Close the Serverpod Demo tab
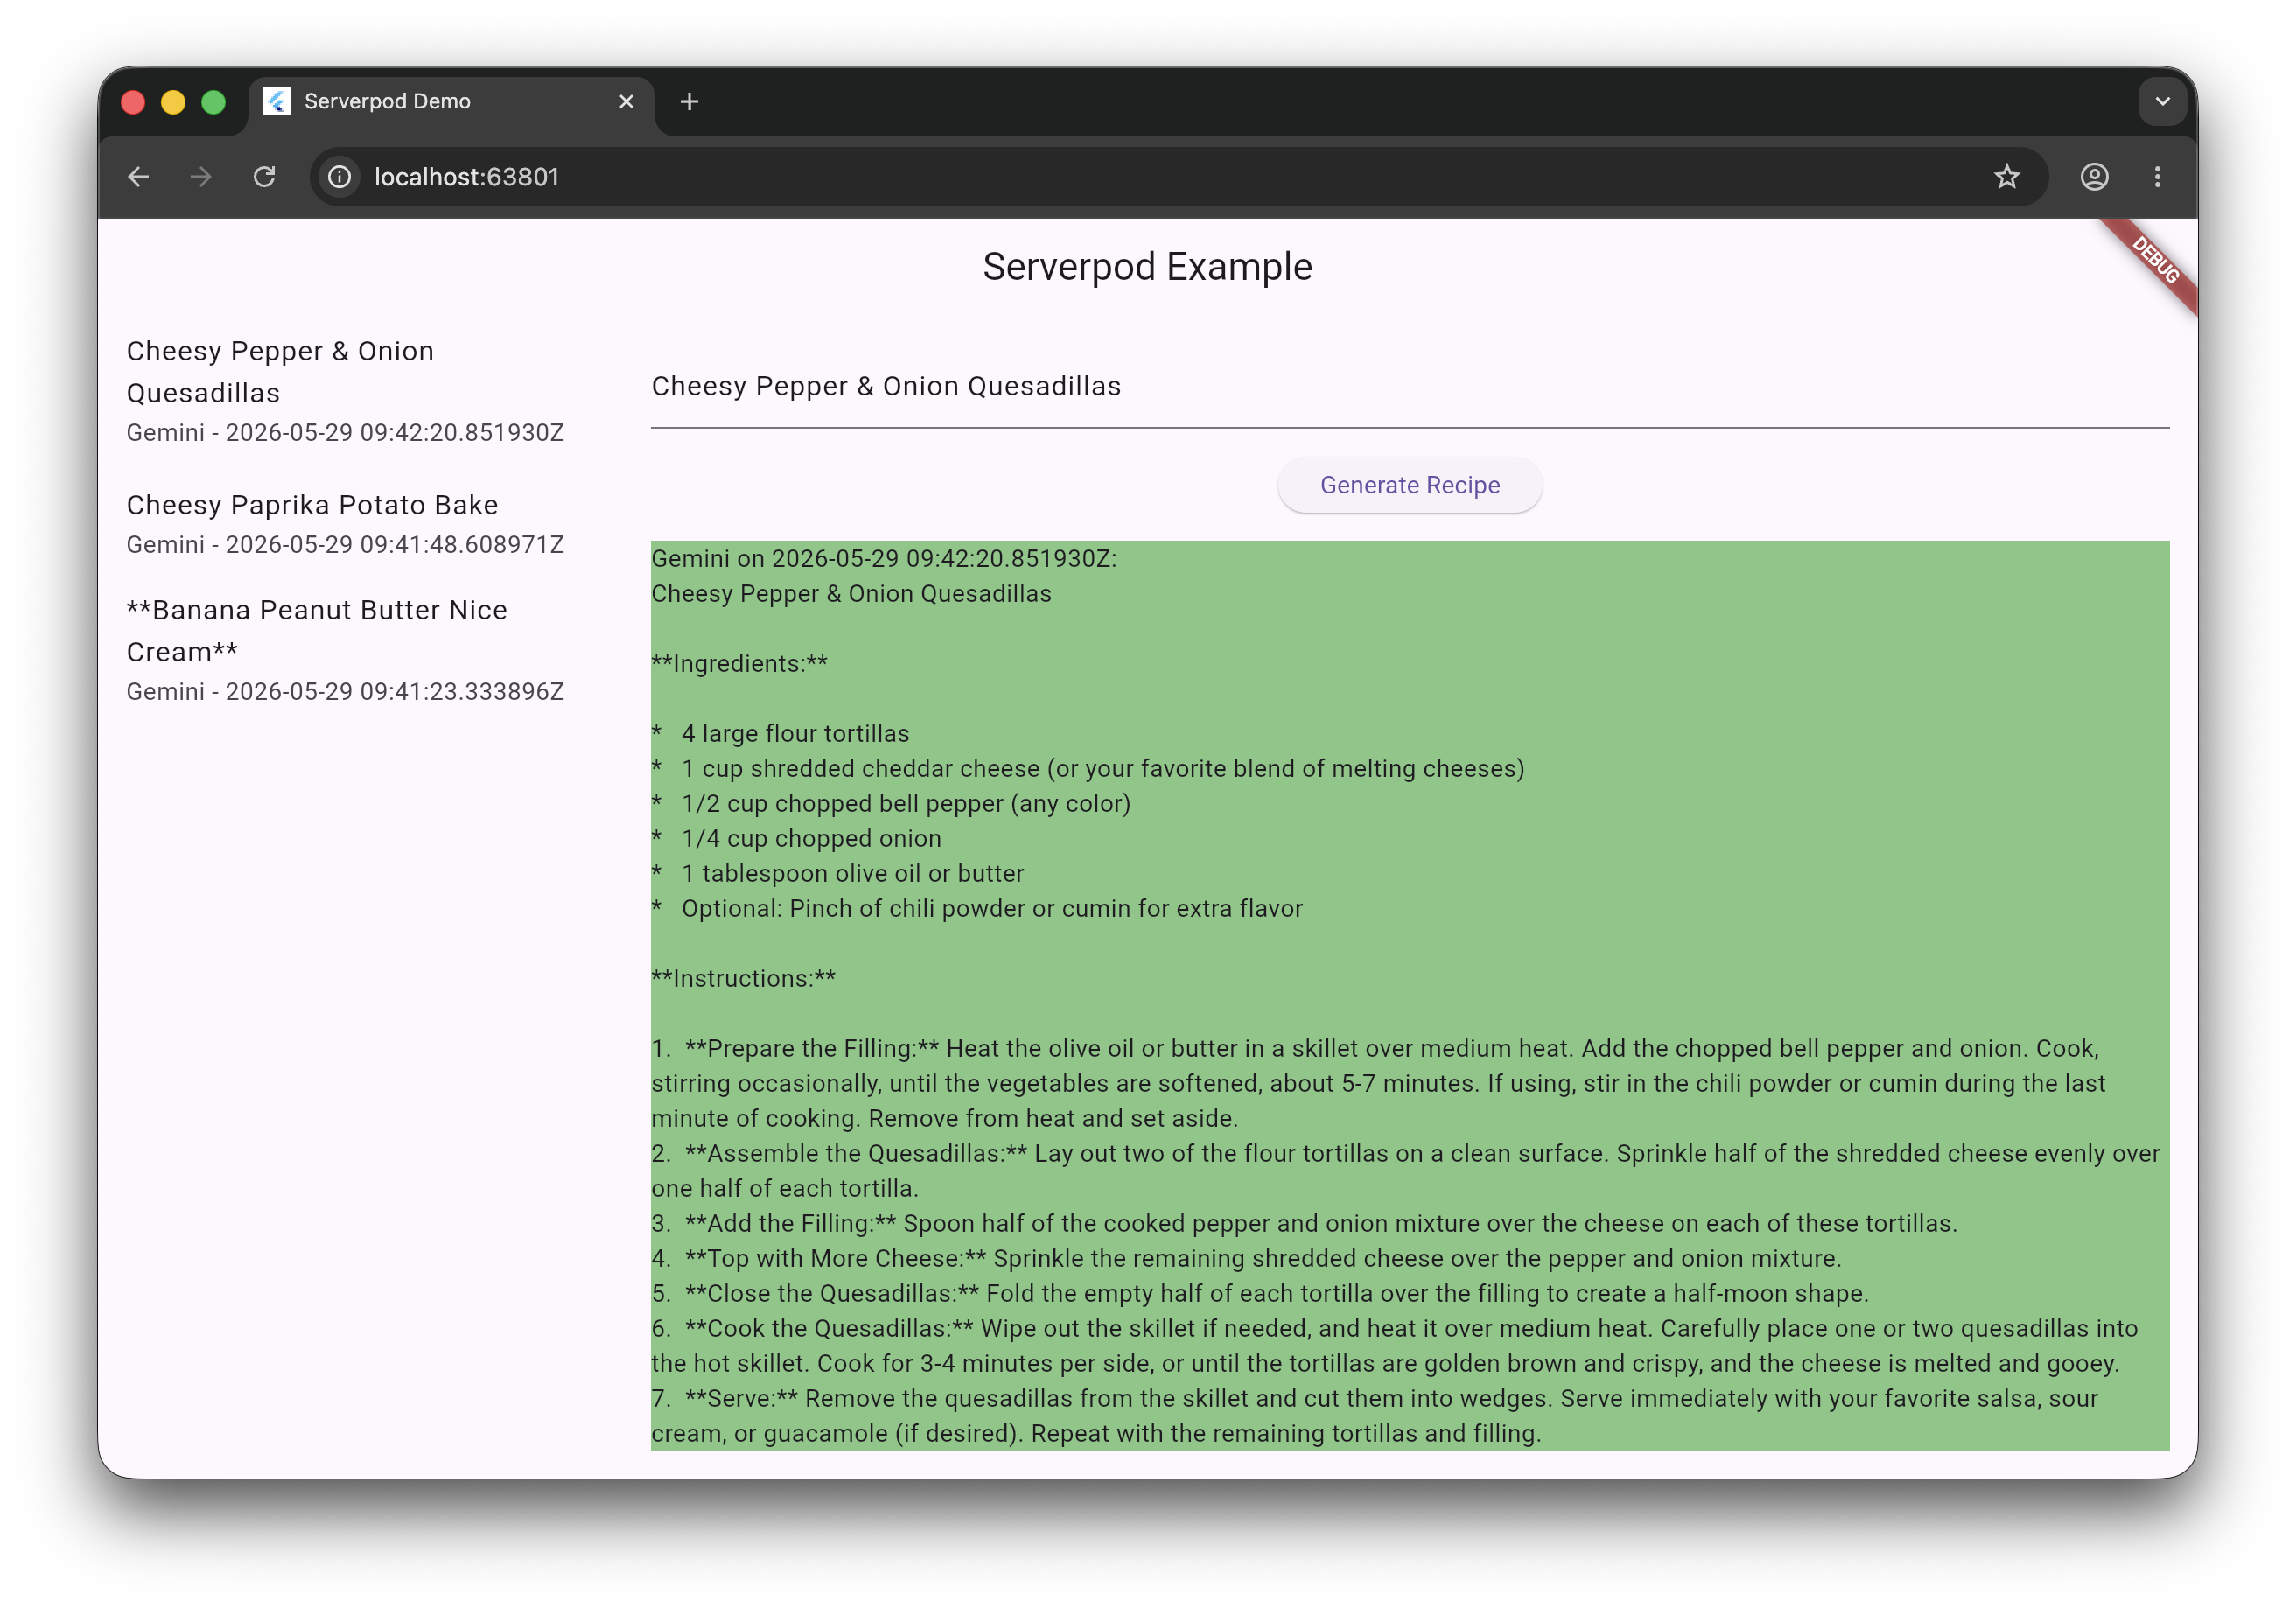The height and width of the screenshot is (1608, 2296). pos(626,102)
